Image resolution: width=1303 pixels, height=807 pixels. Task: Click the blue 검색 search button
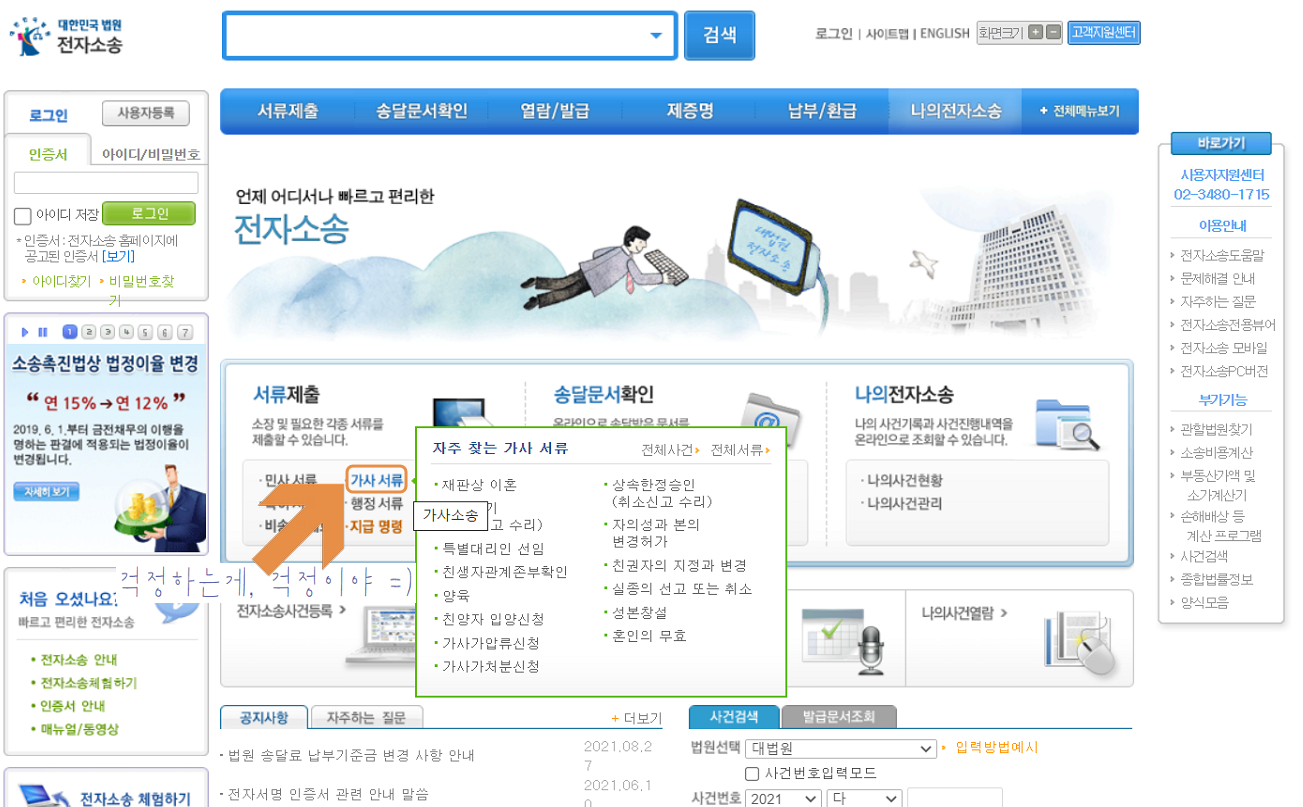(719, 35)
